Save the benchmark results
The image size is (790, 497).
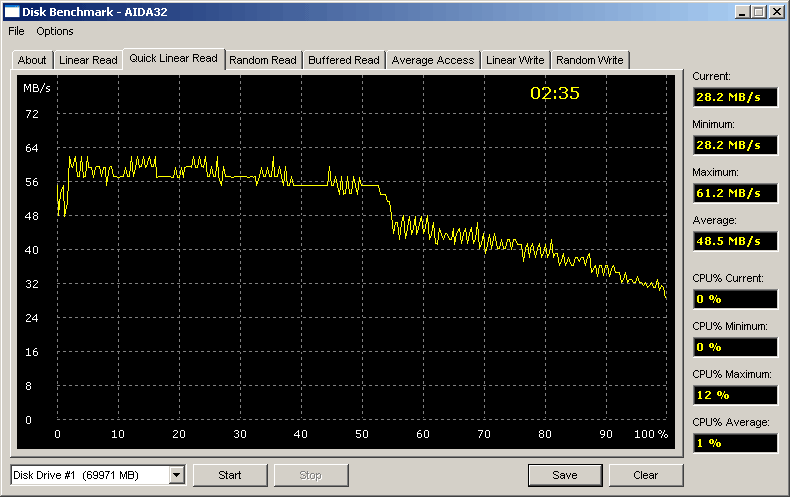tap(565, 475)
